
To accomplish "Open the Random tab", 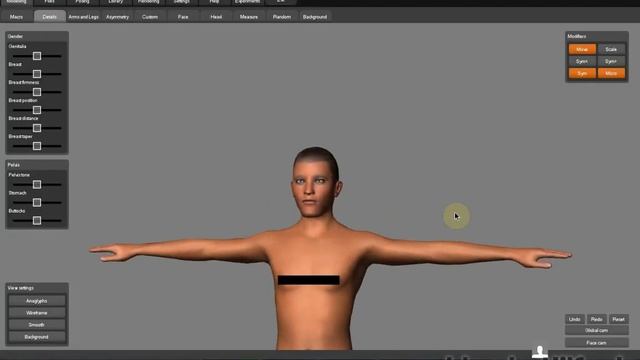I will point(282,17).
